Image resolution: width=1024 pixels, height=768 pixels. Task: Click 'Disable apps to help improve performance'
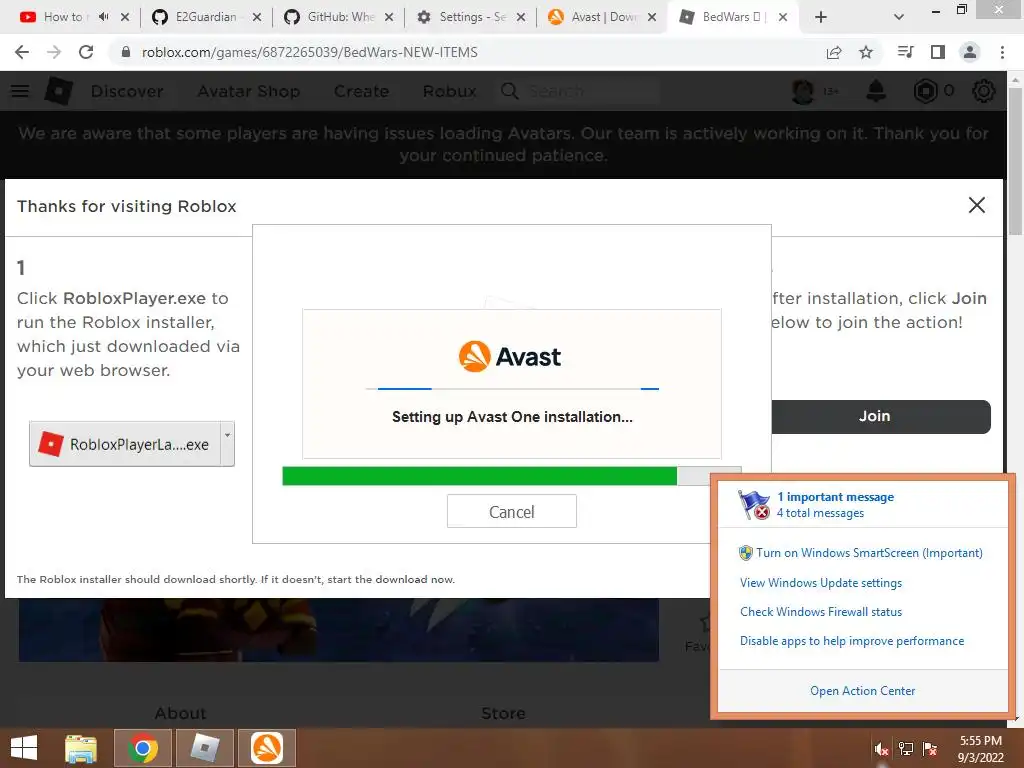852,641
